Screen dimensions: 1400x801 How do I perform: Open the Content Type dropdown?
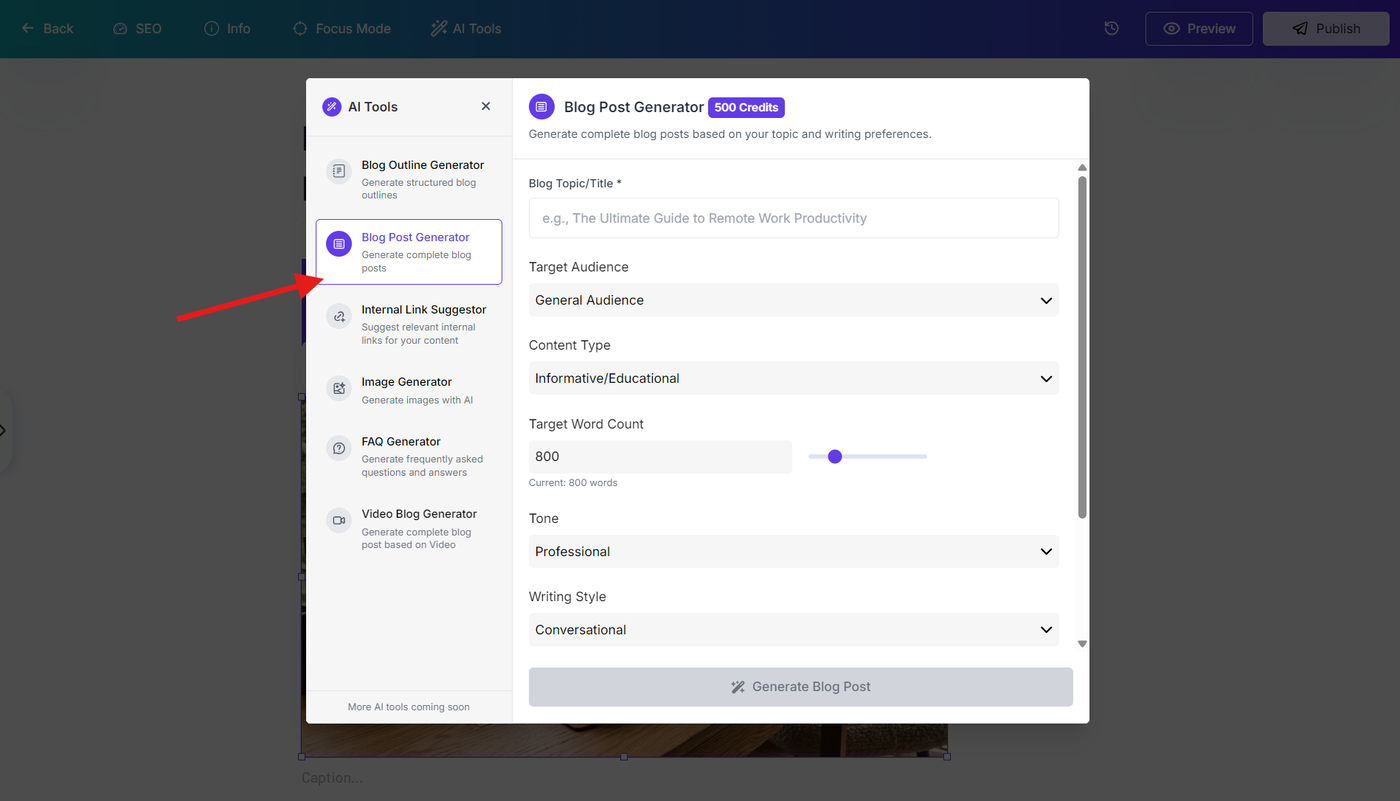pyautogui.click(x=794, y=378)
